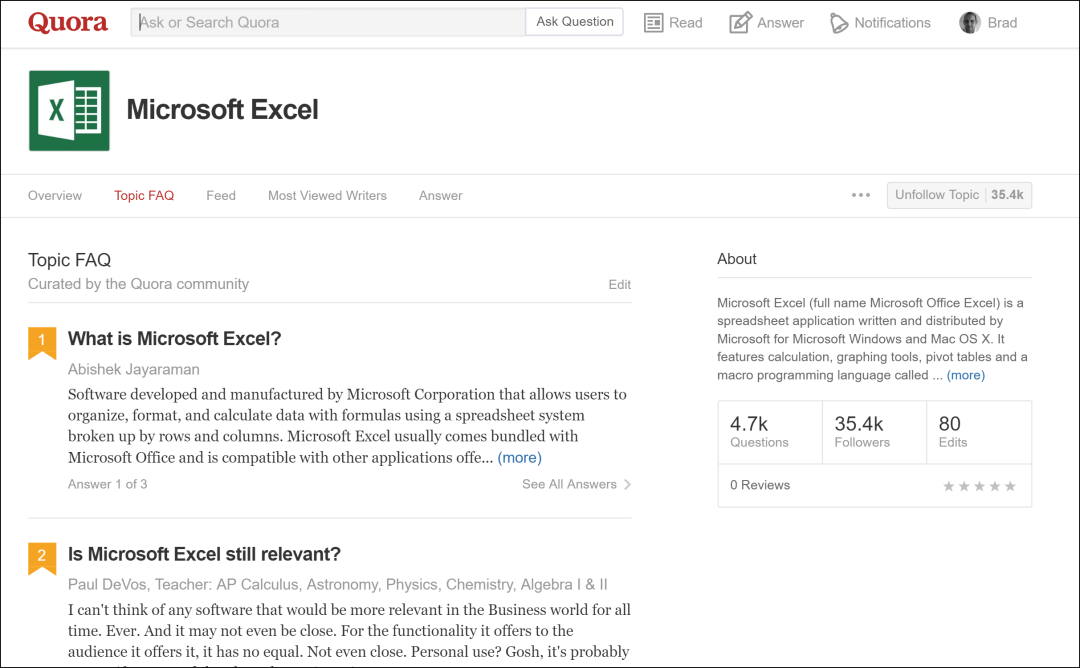Open the Feed tab
Viewport: 1080px width, 668px height.
(221, 196)
